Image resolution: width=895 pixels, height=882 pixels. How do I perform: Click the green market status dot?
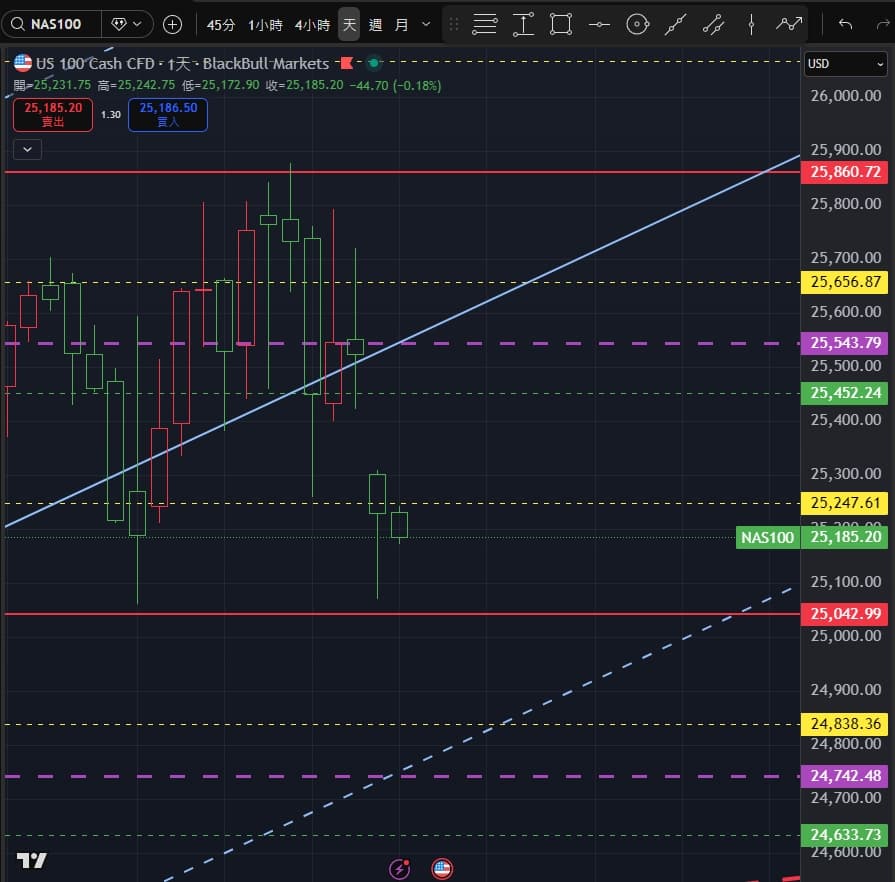point(374,63)
